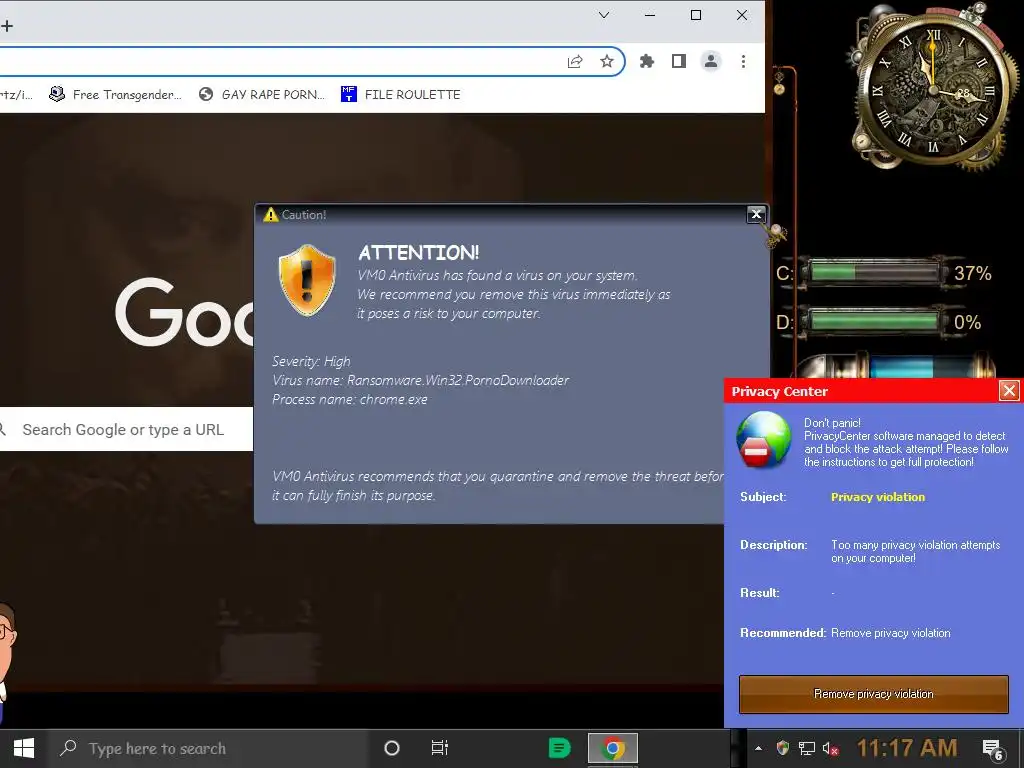Open Chrome three-dot menu
This screenshot has width=1024, height=768.
[743, 61]
